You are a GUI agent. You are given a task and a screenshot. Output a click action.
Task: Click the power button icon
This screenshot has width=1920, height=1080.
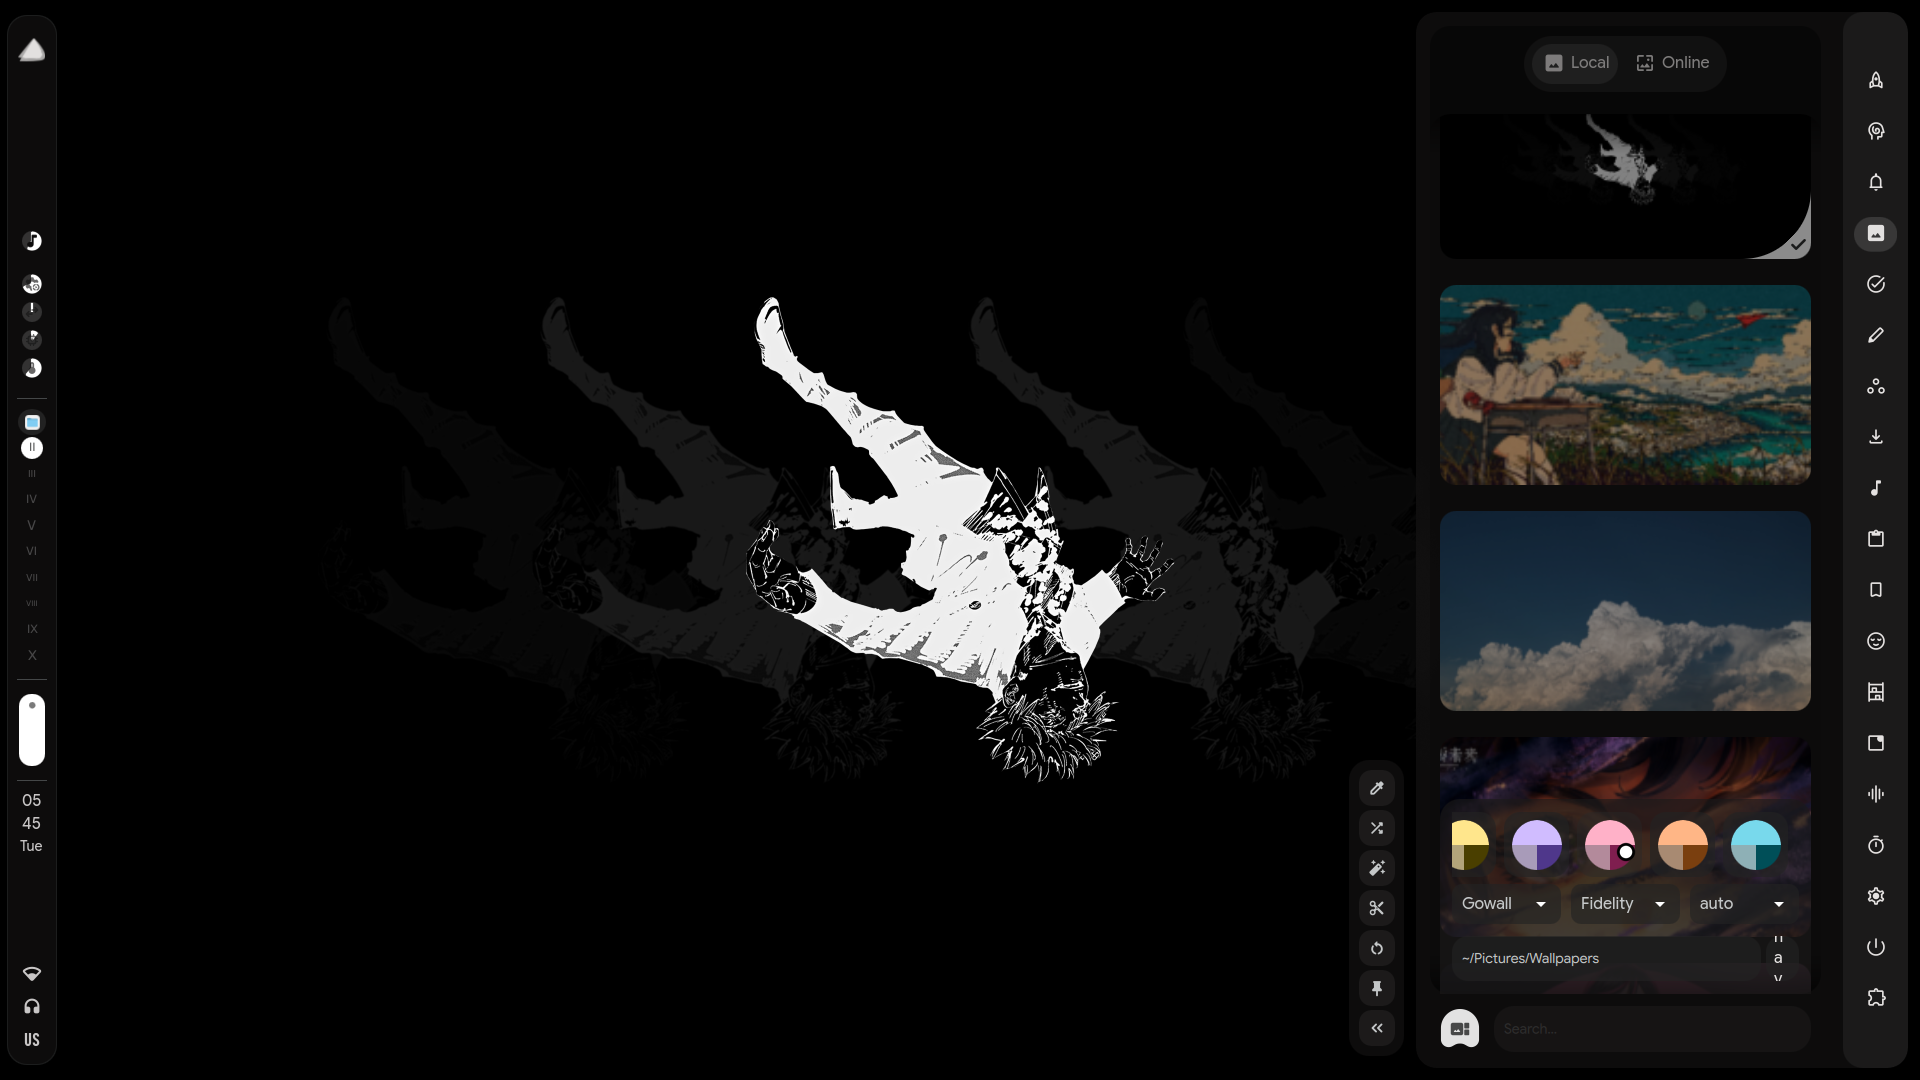tap(1876, 947)
